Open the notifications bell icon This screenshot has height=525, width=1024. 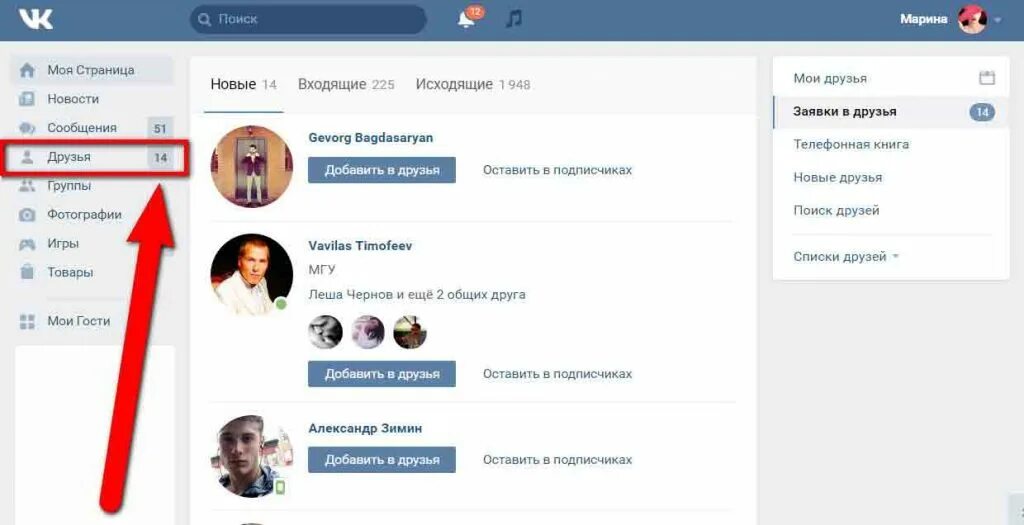466,20
